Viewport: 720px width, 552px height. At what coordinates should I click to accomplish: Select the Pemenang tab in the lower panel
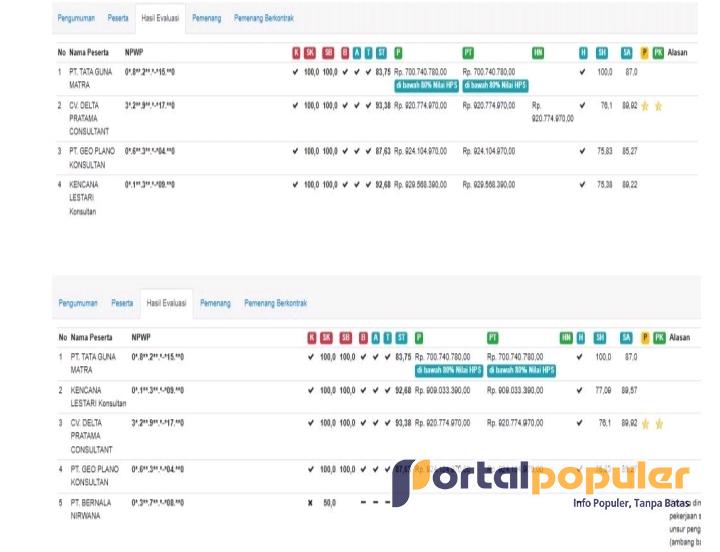(215, 303)
